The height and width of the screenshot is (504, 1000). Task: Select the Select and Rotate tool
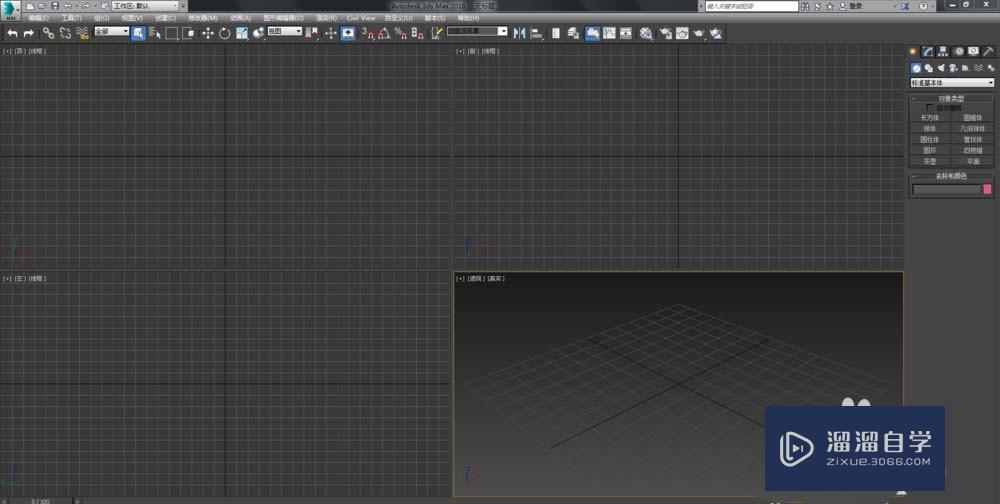point(225,33)
